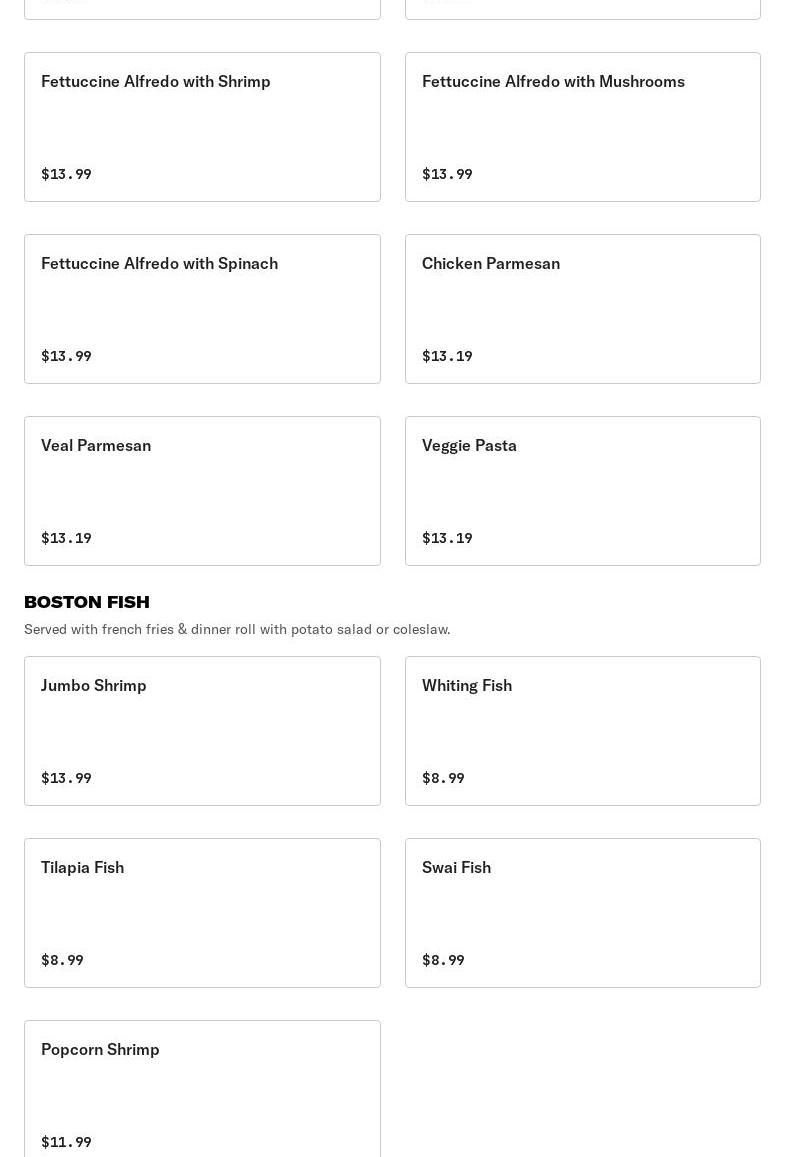Select the Popcorn Shrimp card
Viewport: 785px width, 1157px height.
coord(202,1089)
